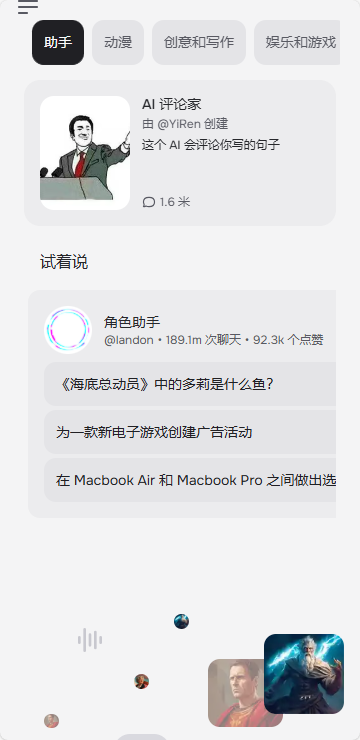Click the @YiRen creator line
360x740 pixels.
click(x=185, y=124)
